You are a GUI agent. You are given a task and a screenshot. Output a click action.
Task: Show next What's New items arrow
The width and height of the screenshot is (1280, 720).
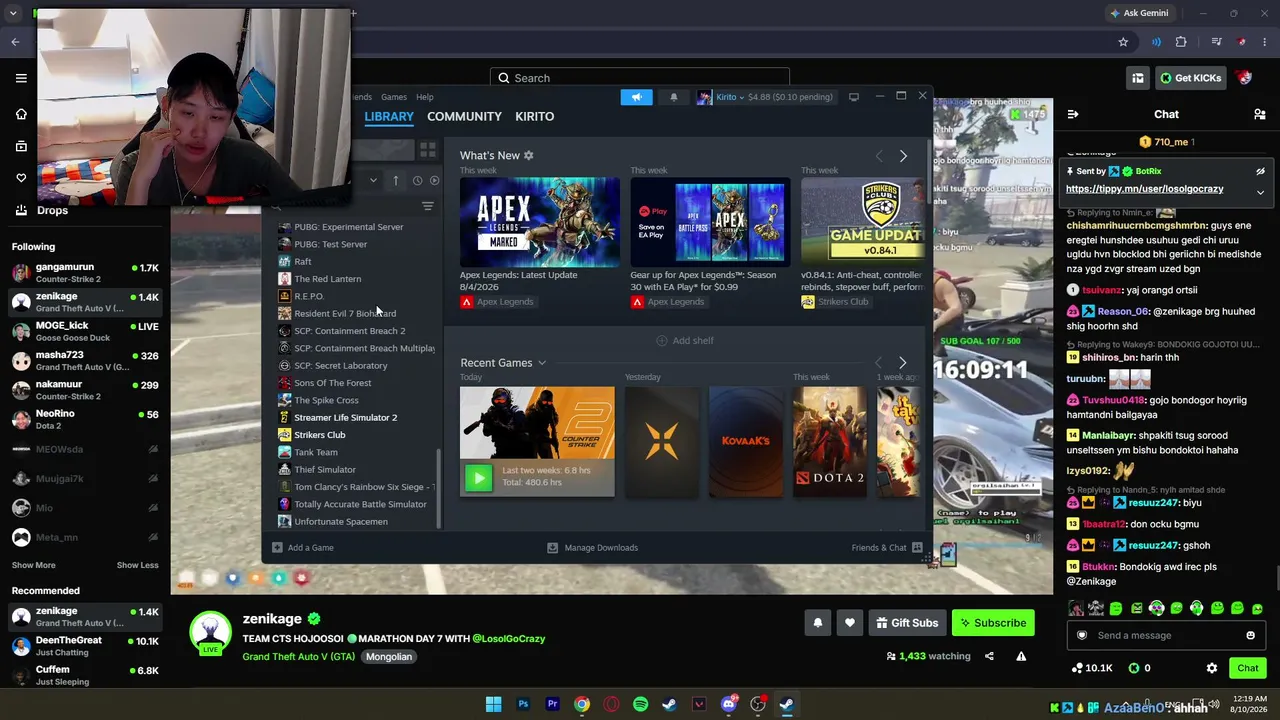(903, 156)
